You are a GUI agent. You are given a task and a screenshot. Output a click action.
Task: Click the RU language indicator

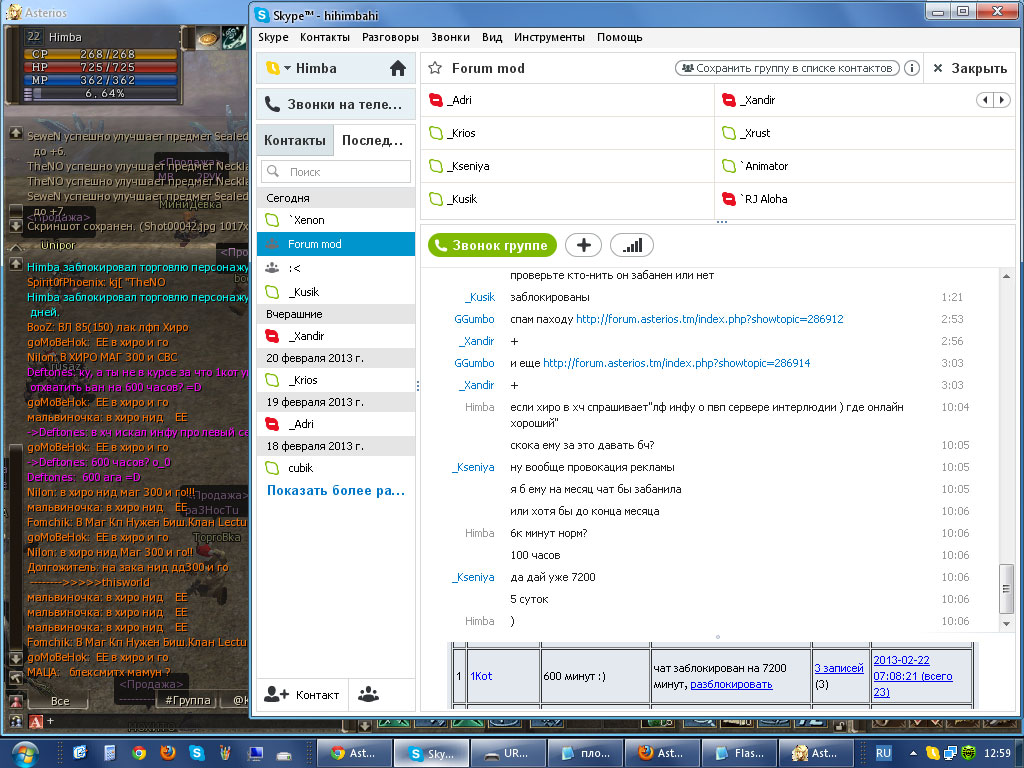pyautogui.click(x=883, y=753)
